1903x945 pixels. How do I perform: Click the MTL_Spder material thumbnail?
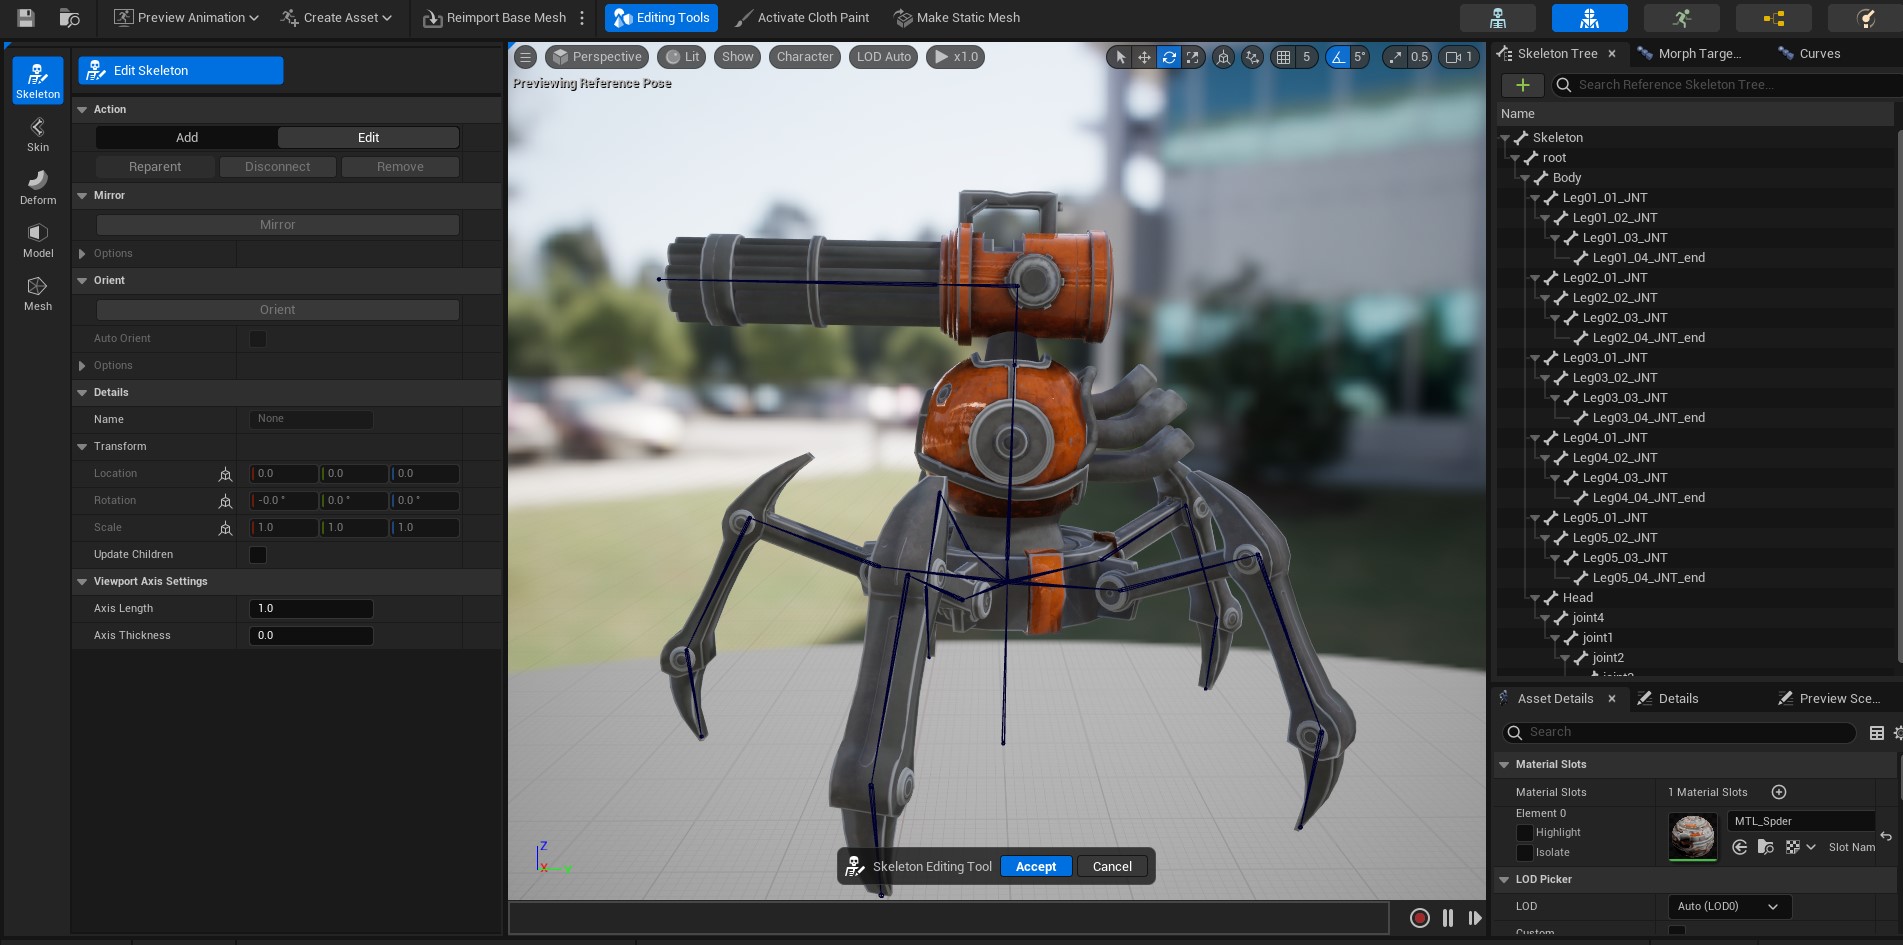1692,835
